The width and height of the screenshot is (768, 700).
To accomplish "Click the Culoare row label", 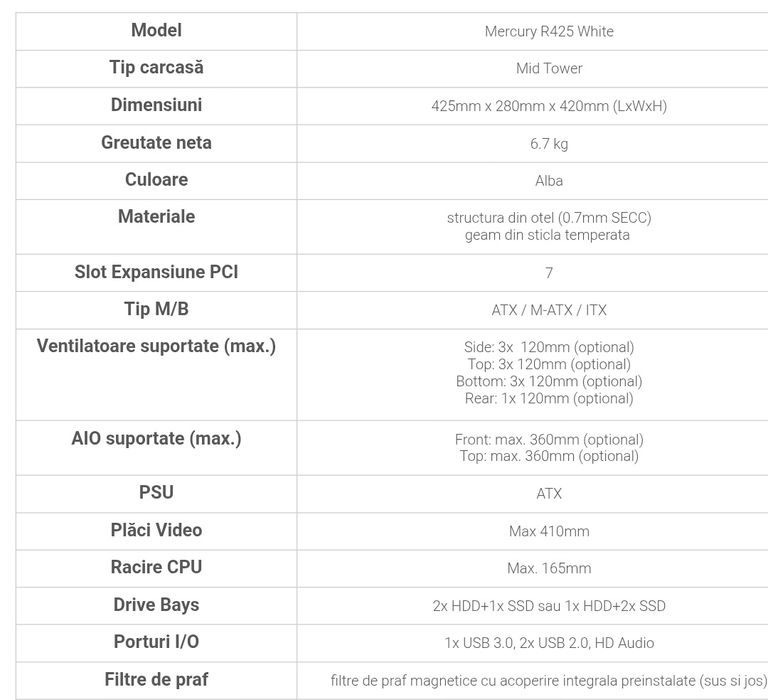I will (156, 180).
